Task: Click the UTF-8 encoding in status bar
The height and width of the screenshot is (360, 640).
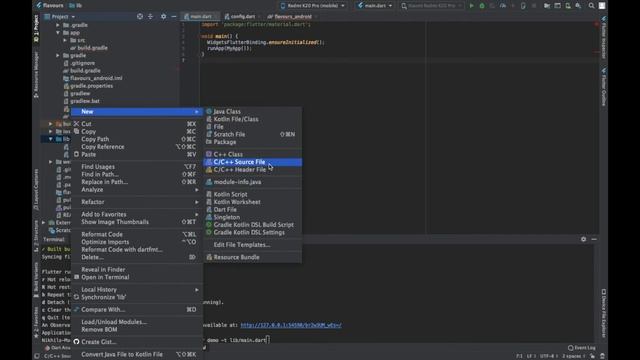Action: coord(548,356)
